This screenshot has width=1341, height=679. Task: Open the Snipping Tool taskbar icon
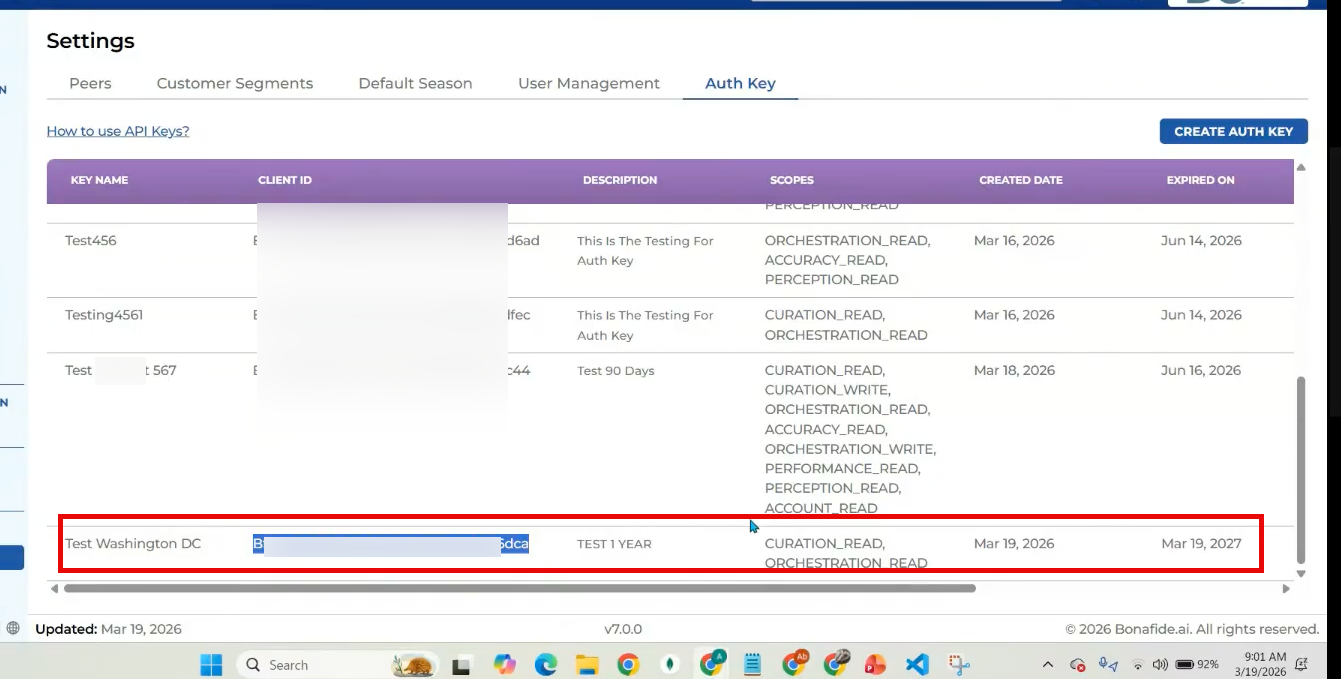coord(959,665)
